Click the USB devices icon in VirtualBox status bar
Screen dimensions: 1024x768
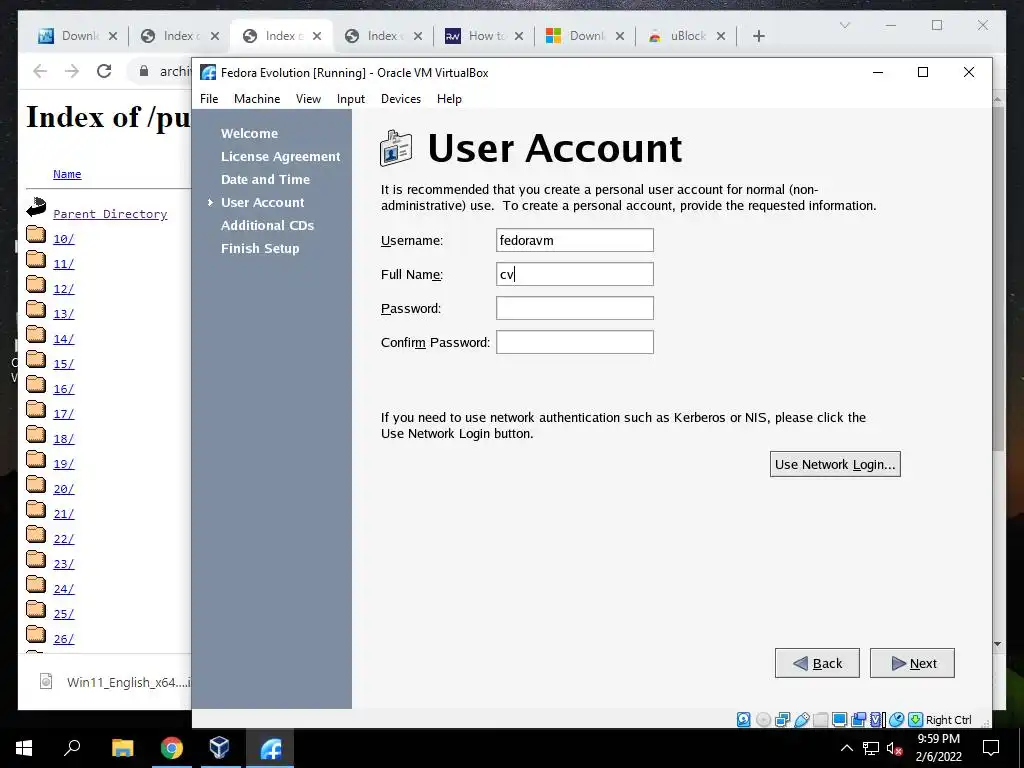click(802, 720)
